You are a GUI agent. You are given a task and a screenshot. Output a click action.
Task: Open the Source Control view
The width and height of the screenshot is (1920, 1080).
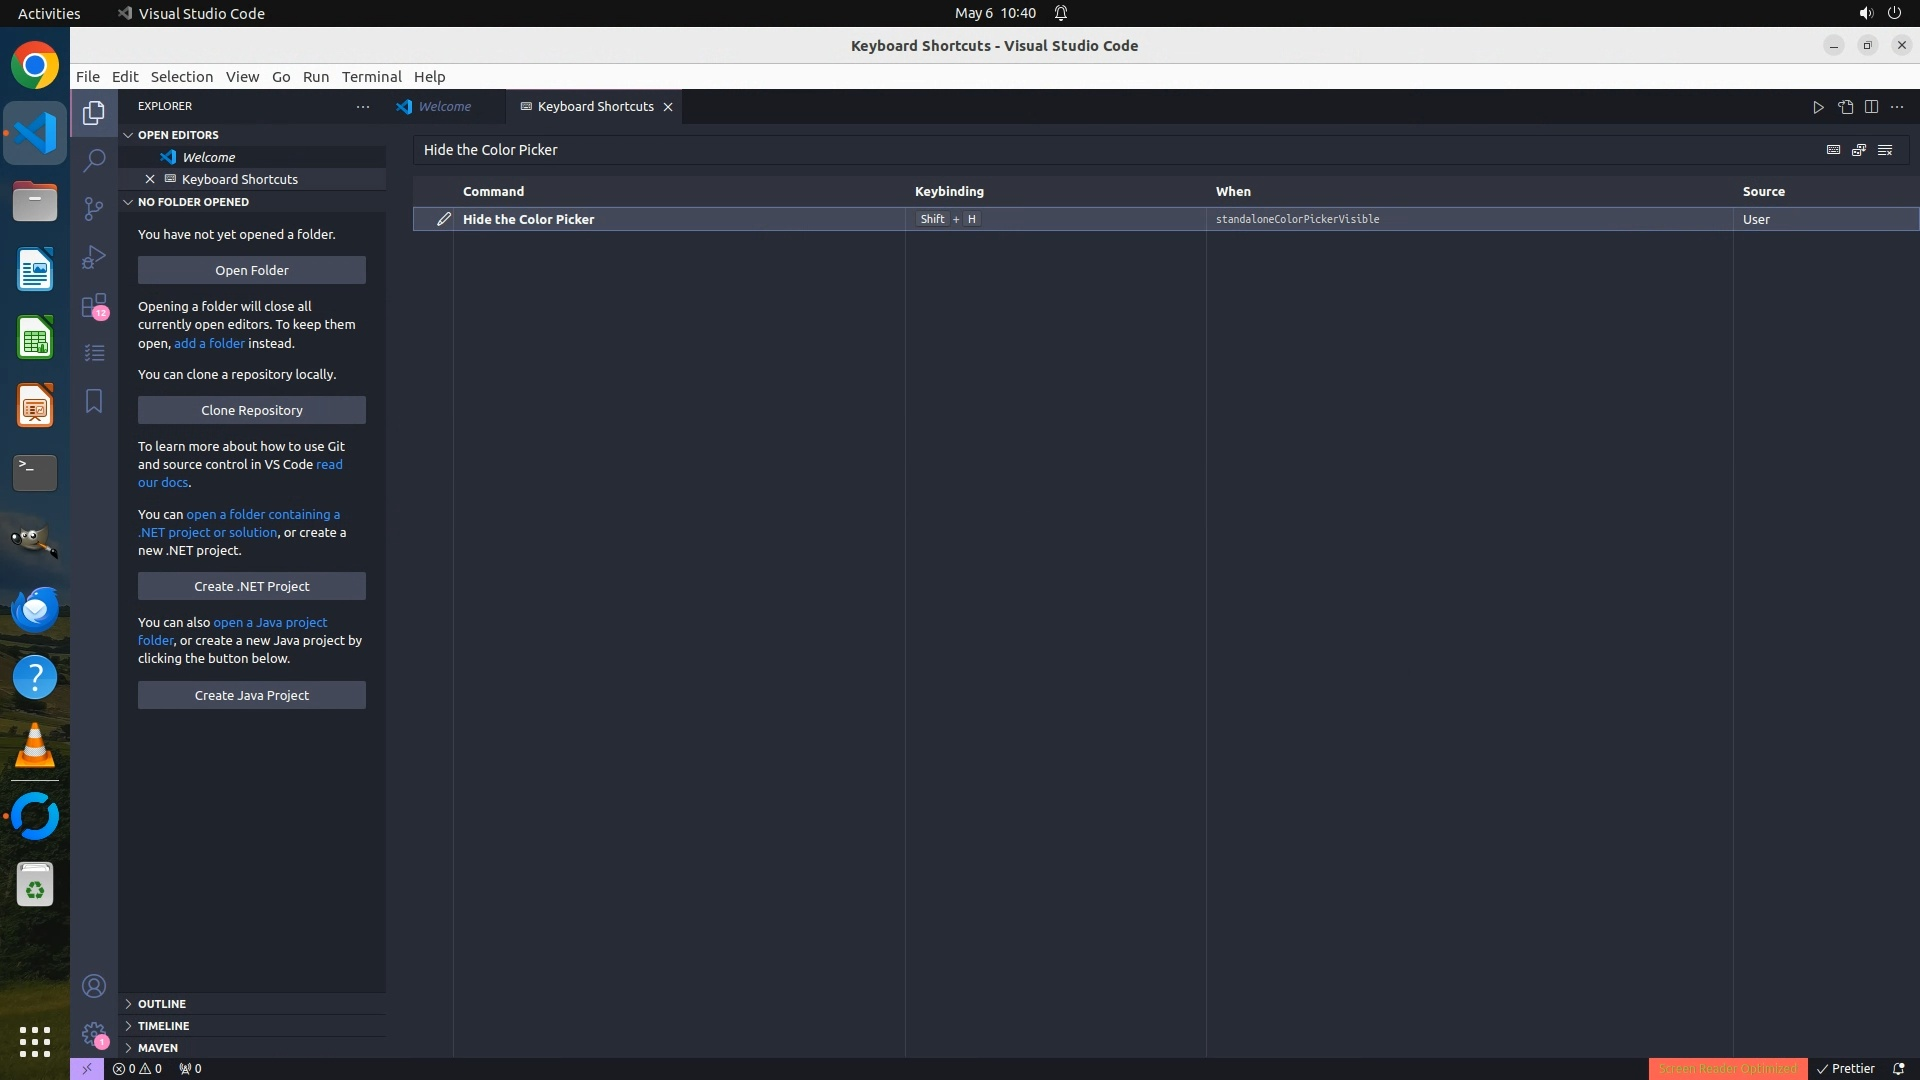[94, 208]
